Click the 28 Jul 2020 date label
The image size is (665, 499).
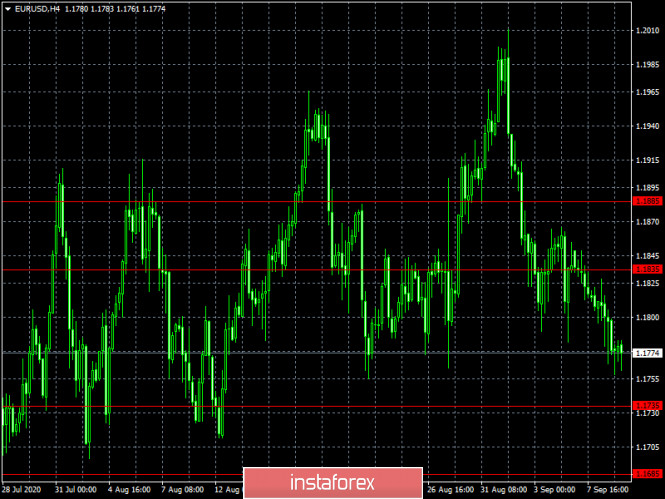(x=22, y=491)
